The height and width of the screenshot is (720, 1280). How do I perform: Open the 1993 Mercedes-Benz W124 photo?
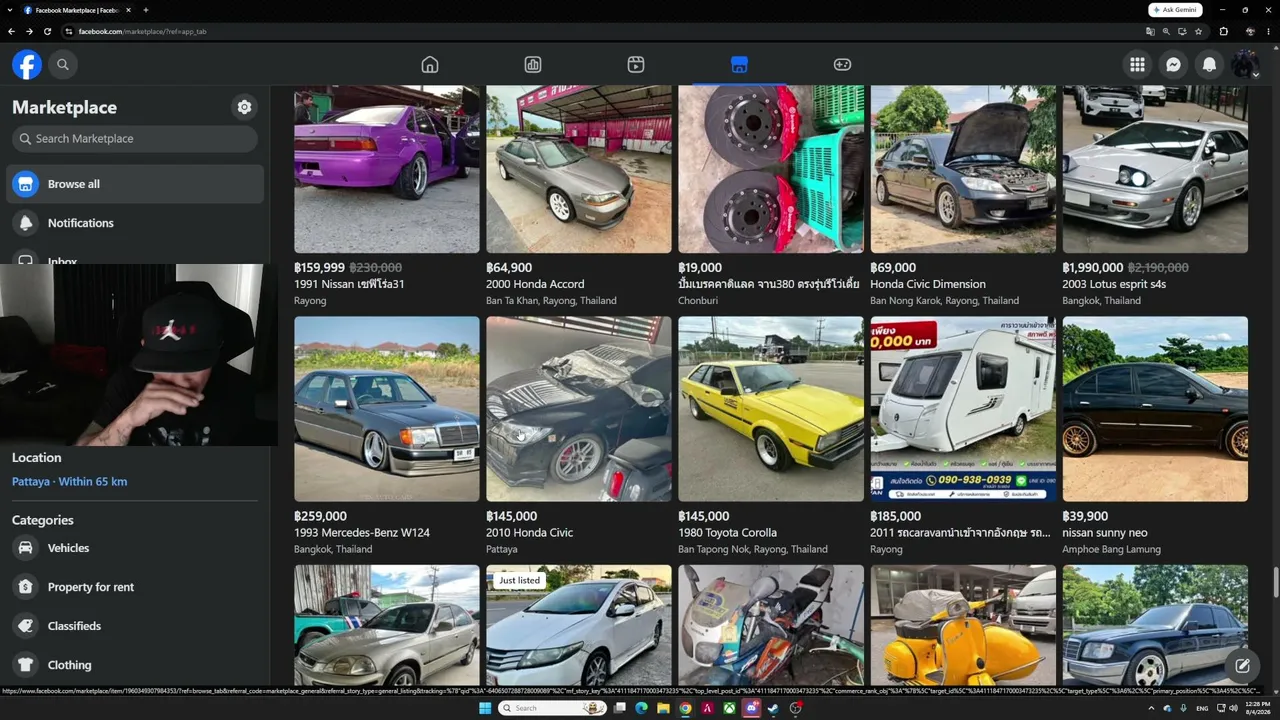(x=387, y=409)
